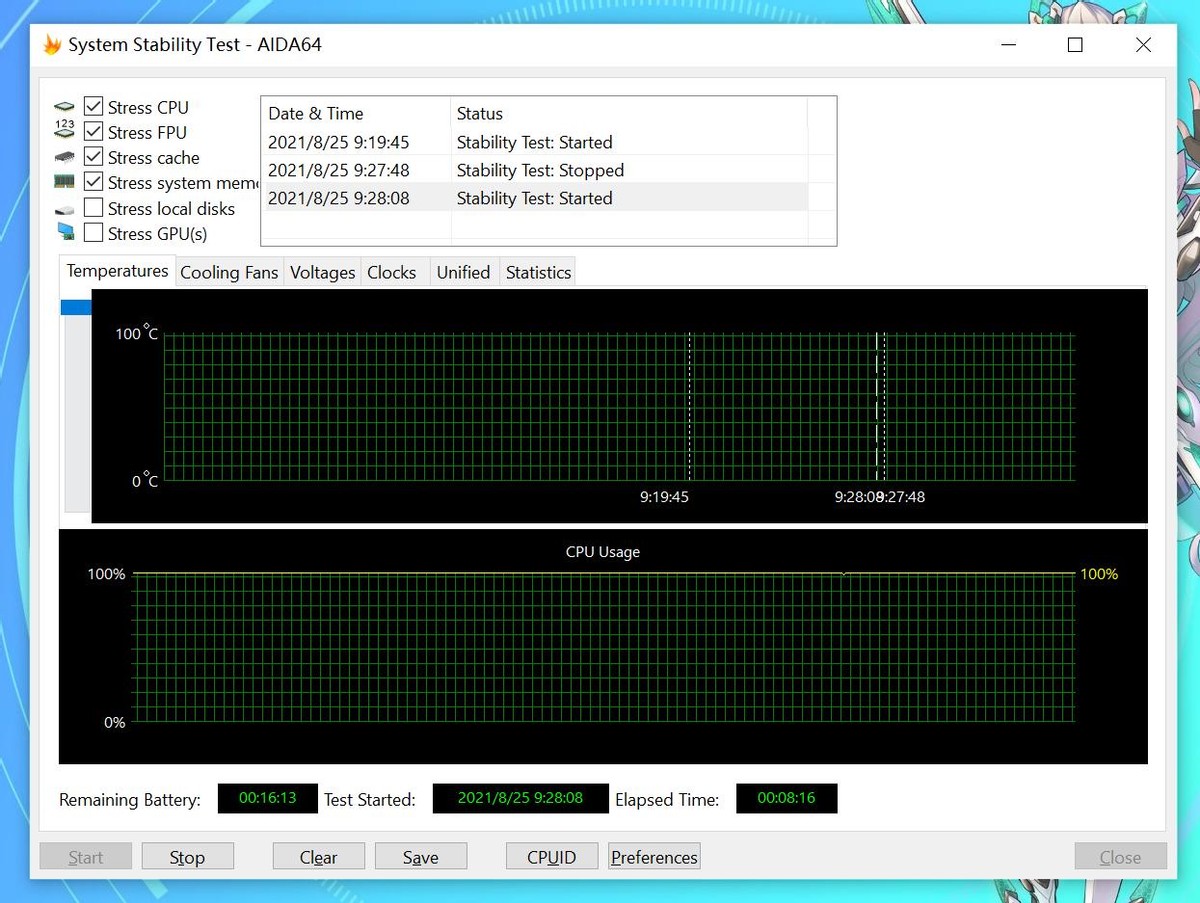
Task: Select the 2021/8/25 9:28:08 log entry
Action: (x=534, y=198)
